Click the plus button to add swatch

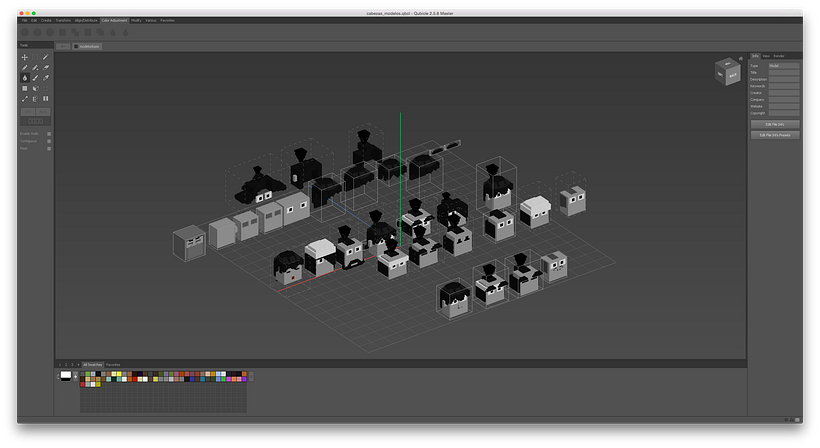[75, 376]
